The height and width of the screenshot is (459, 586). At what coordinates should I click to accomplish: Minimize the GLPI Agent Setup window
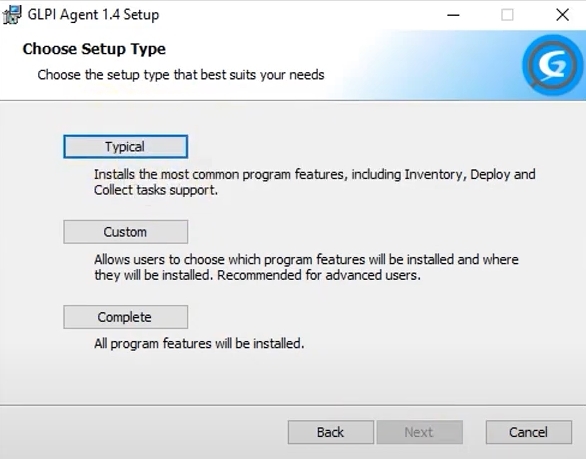pyautogui.click(x=453, y=15)
